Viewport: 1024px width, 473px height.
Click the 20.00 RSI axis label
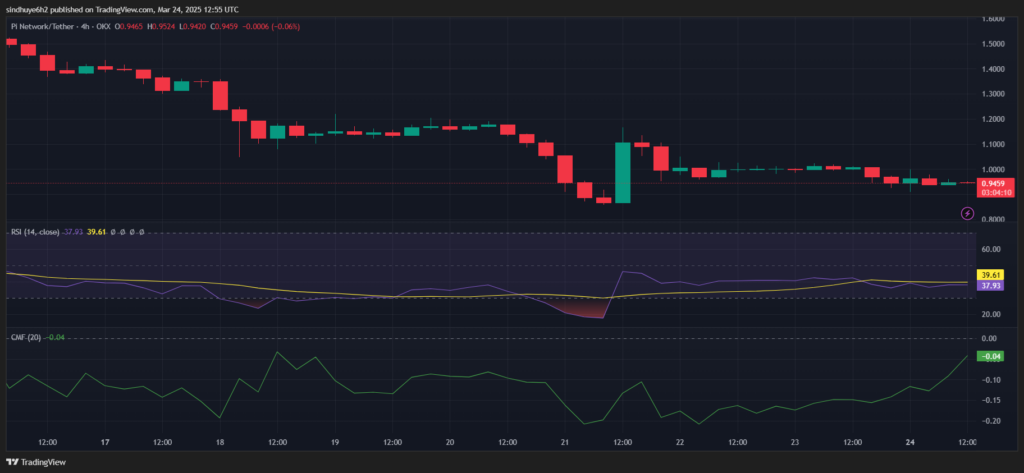pyautogui.click(x=990, y=314)
